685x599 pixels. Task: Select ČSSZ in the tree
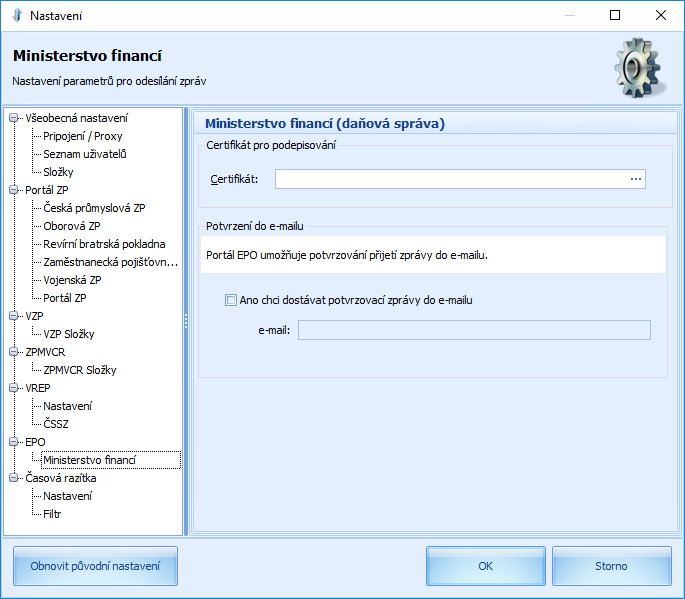(55, 424)
